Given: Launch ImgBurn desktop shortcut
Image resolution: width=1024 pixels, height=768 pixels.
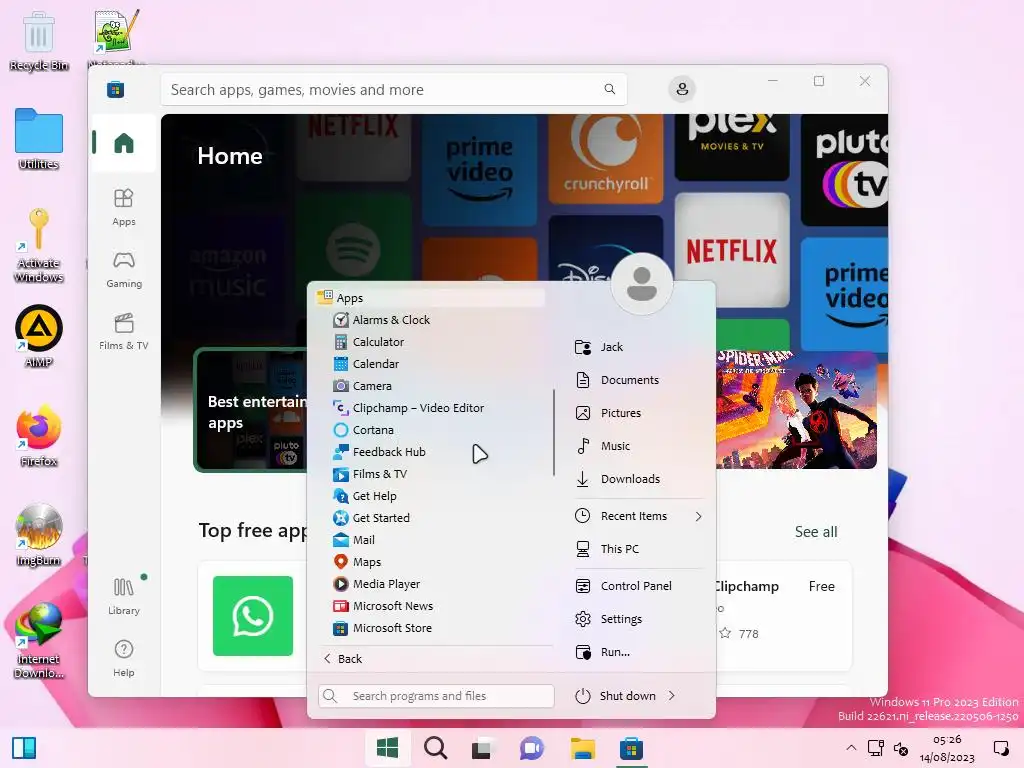Looking at the screenshot, I should [39, 535].
